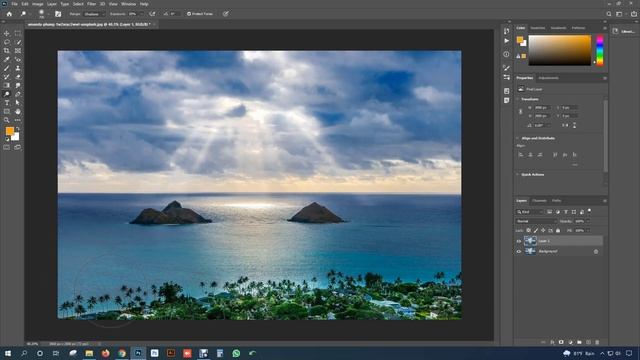Select the Eyedropper tool

tap(7, 60)
